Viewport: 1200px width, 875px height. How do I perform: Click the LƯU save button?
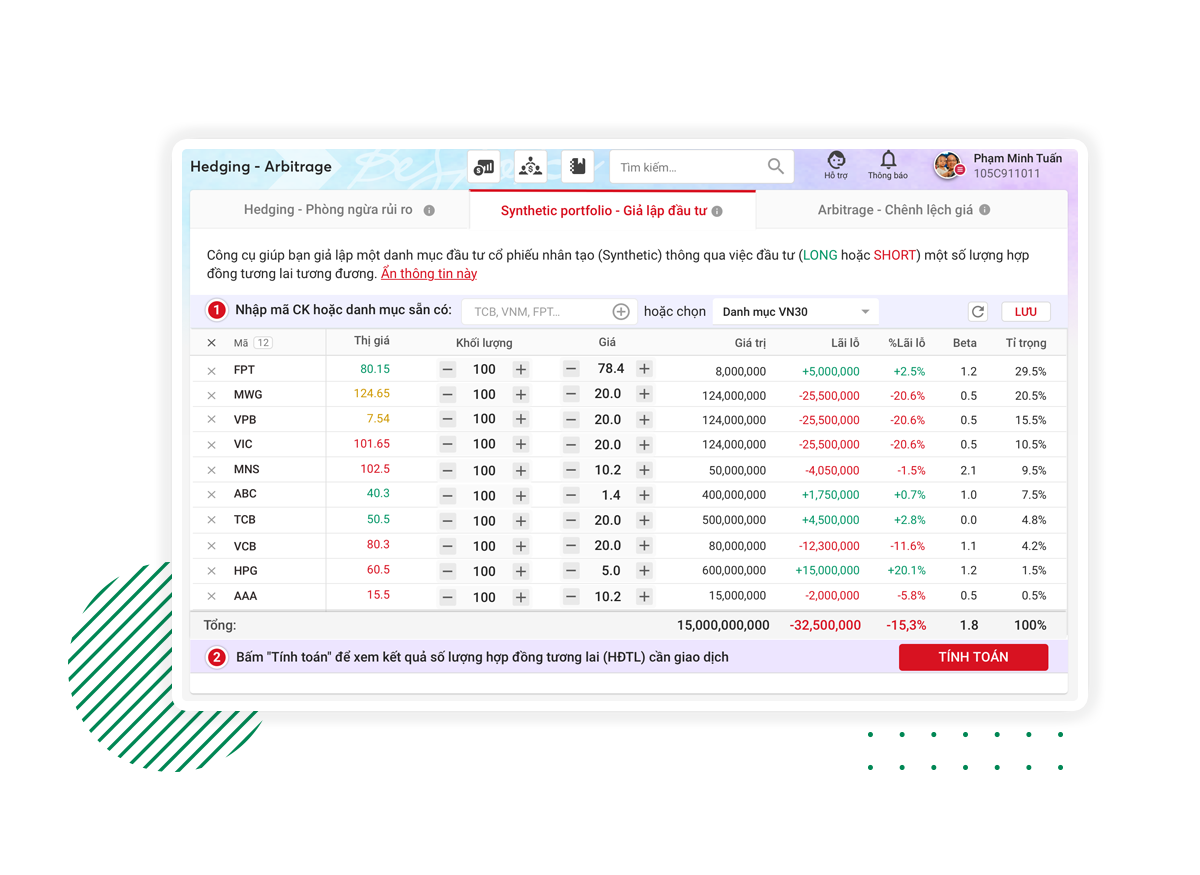point(1025,312)
